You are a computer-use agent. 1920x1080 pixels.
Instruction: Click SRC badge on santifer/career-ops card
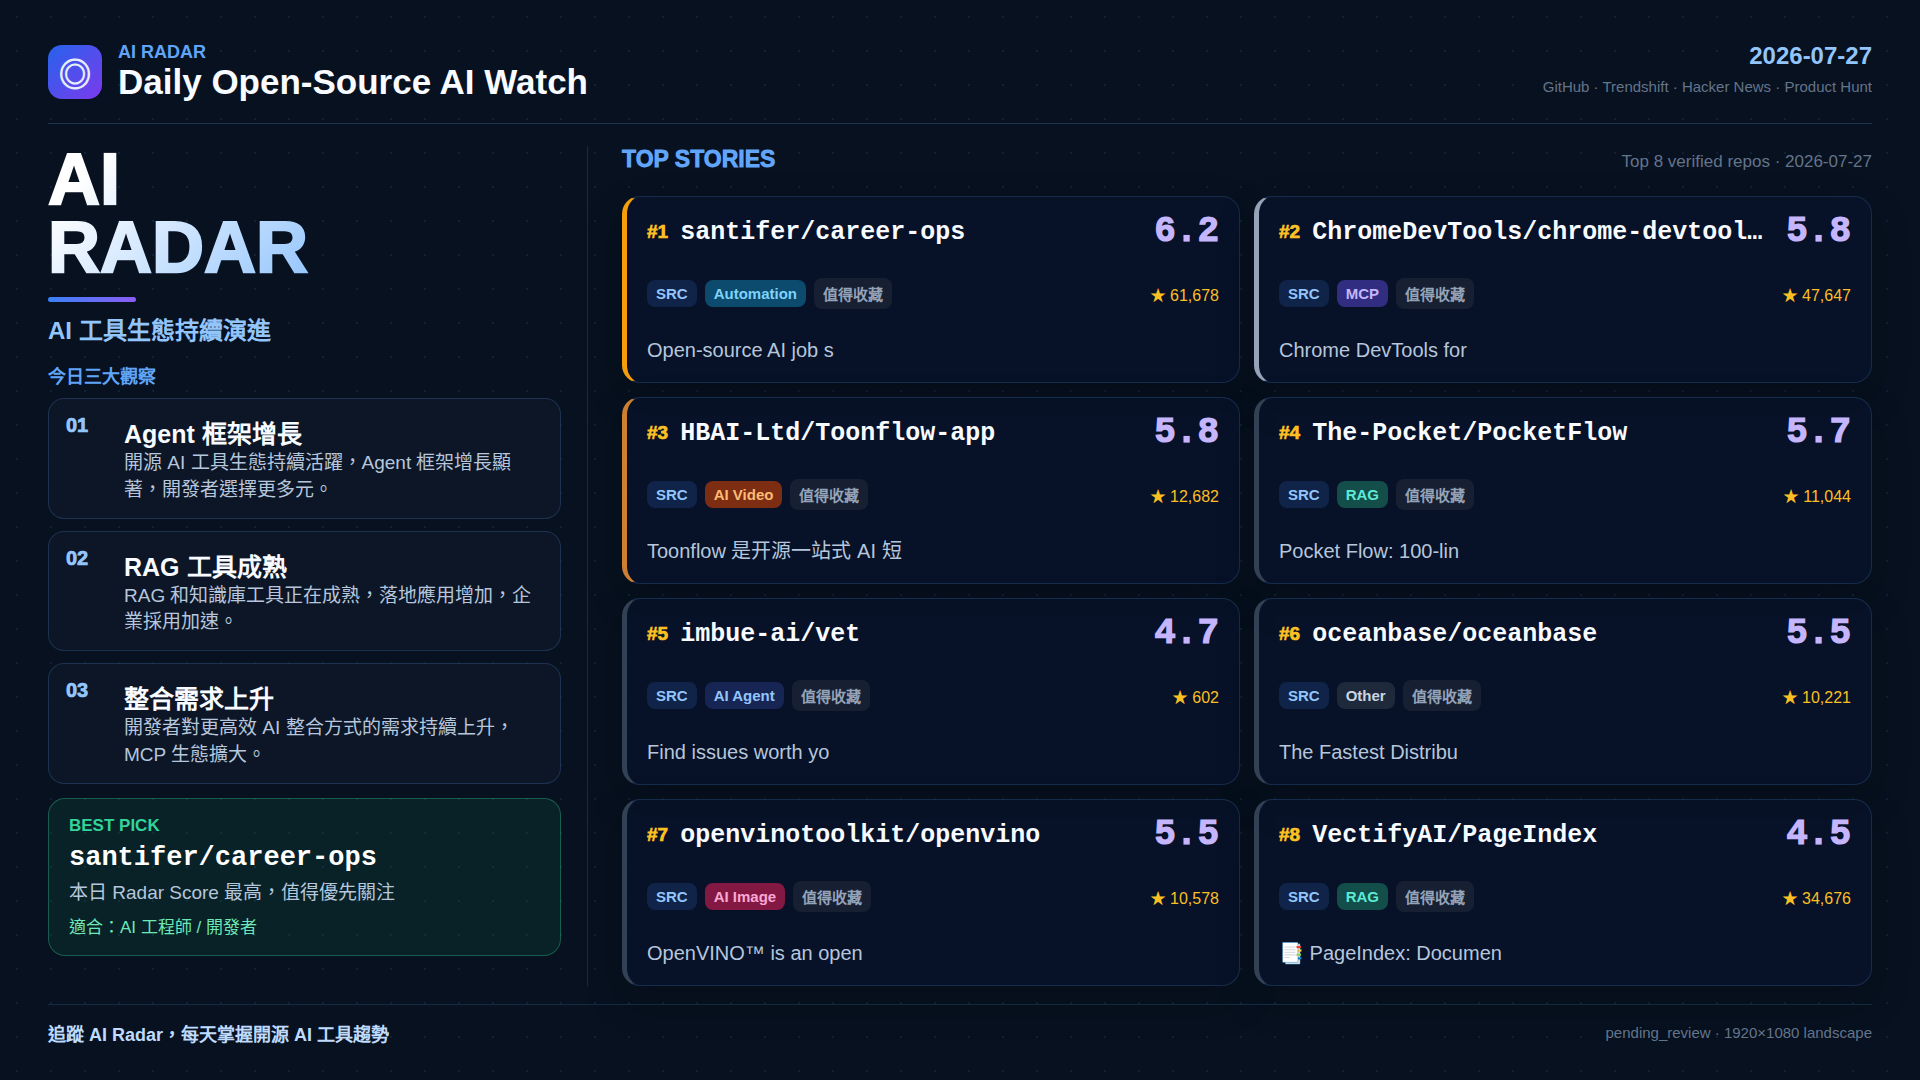click(x=671, y=294)
